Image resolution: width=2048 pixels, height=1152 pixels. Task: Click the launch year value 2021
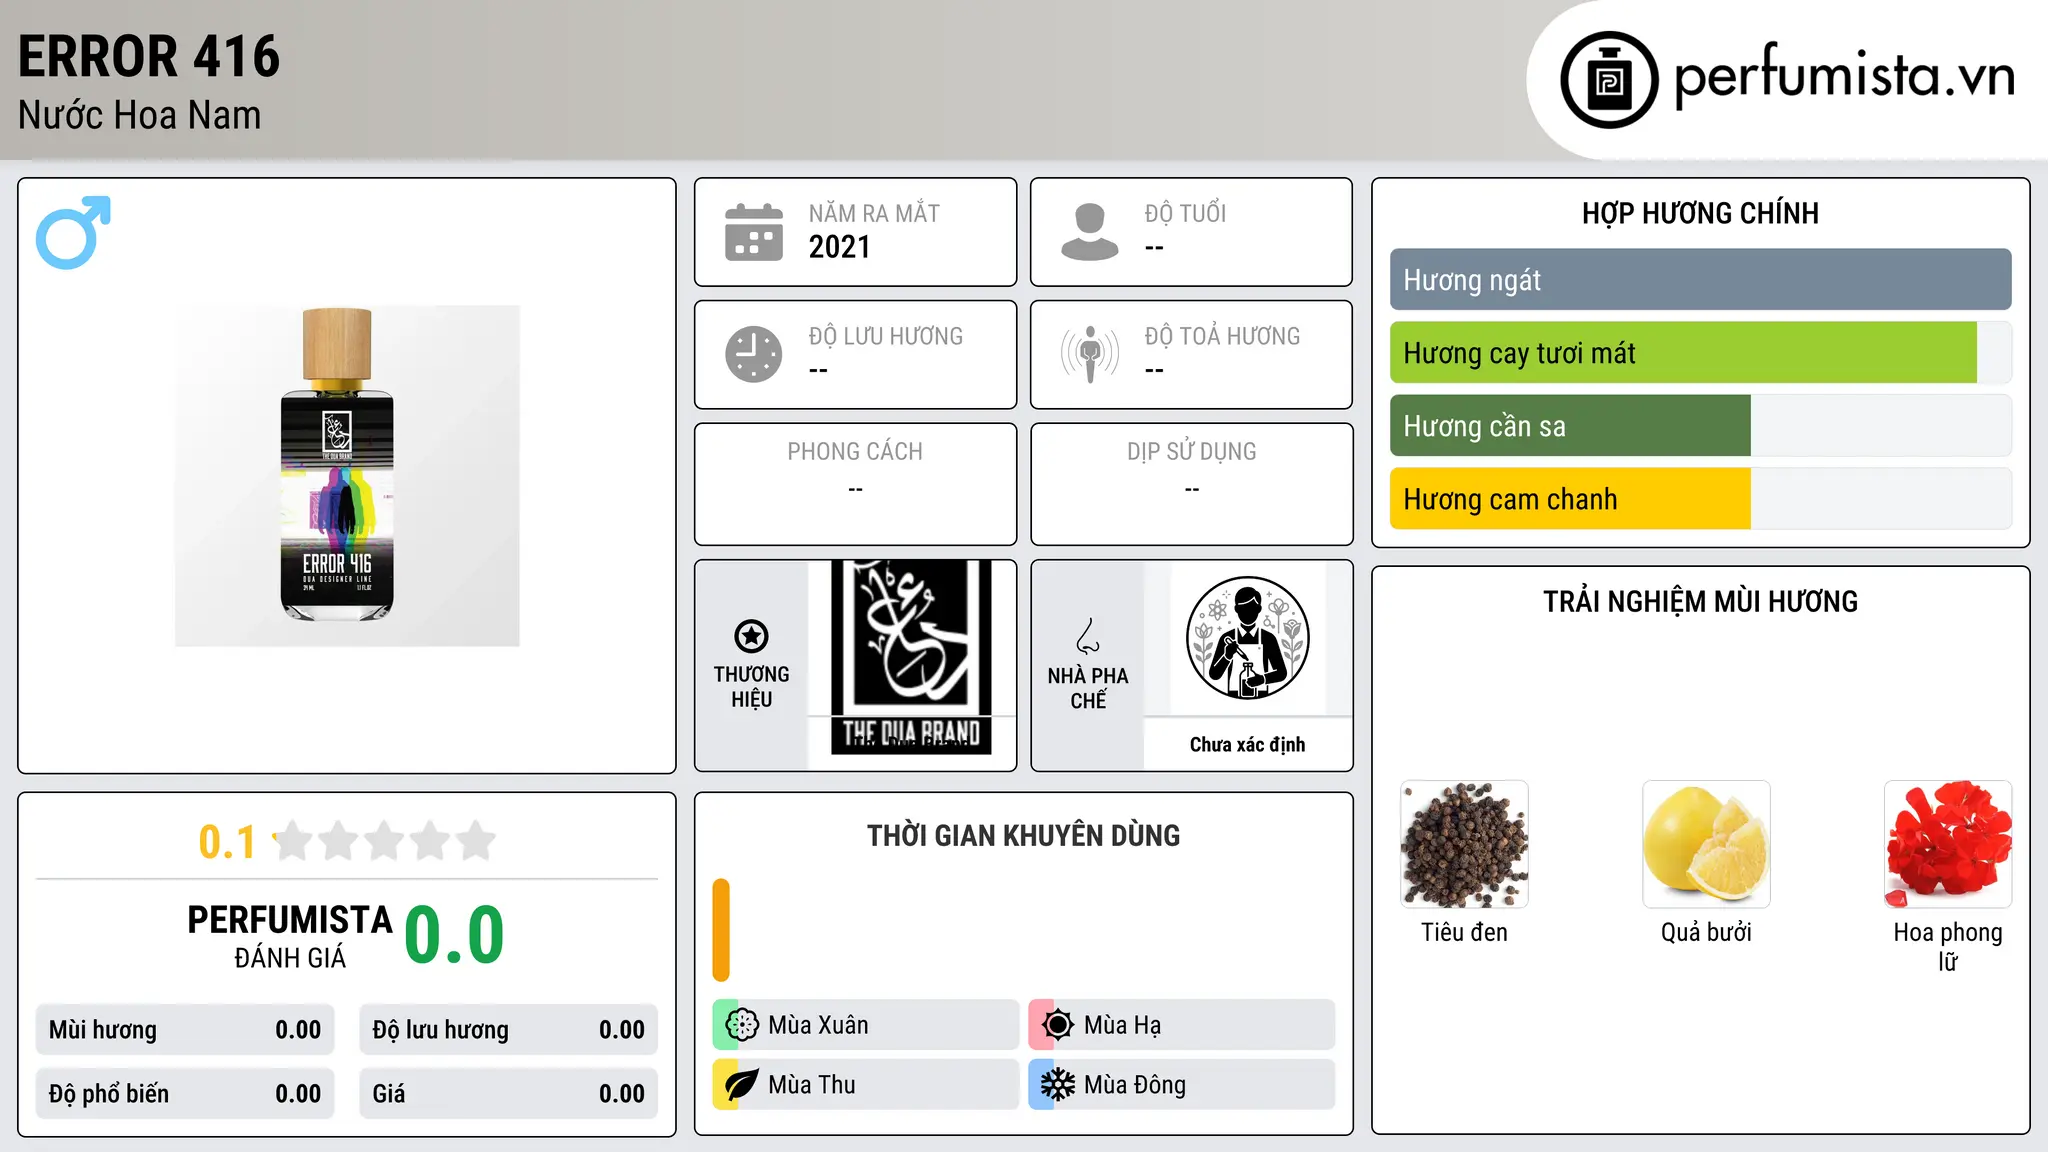click(x=840, y=247)
